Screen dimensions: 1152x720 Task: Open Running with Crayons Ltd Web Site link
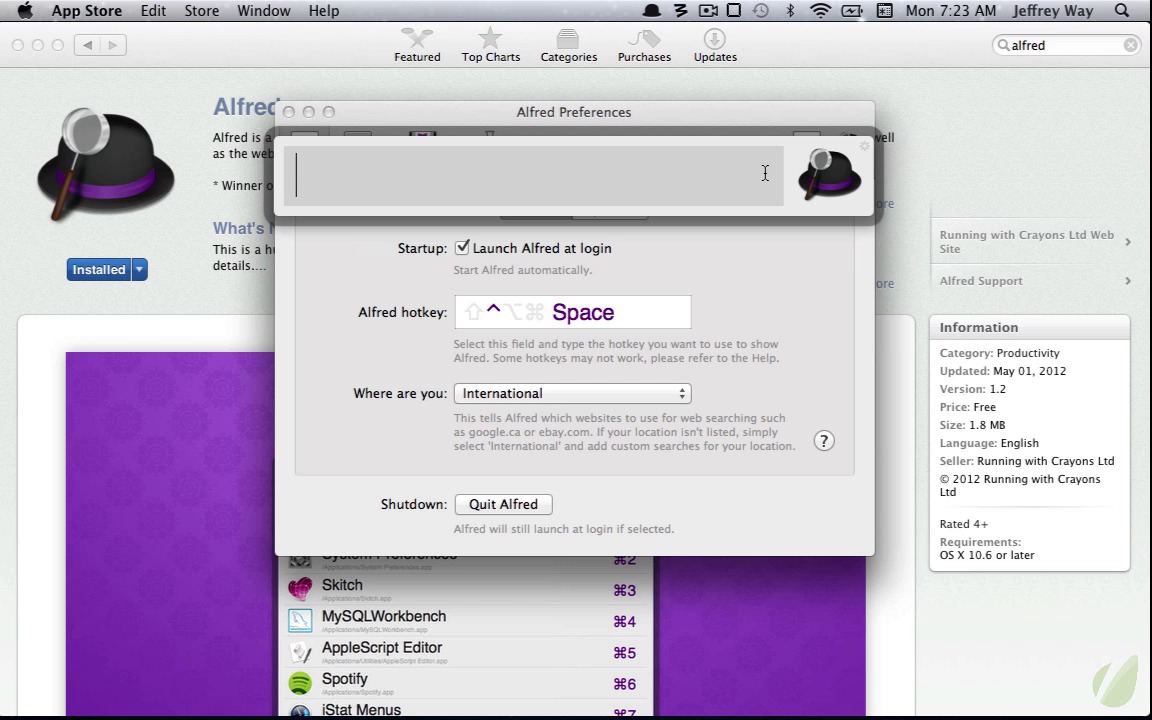tap(1034, 242)
